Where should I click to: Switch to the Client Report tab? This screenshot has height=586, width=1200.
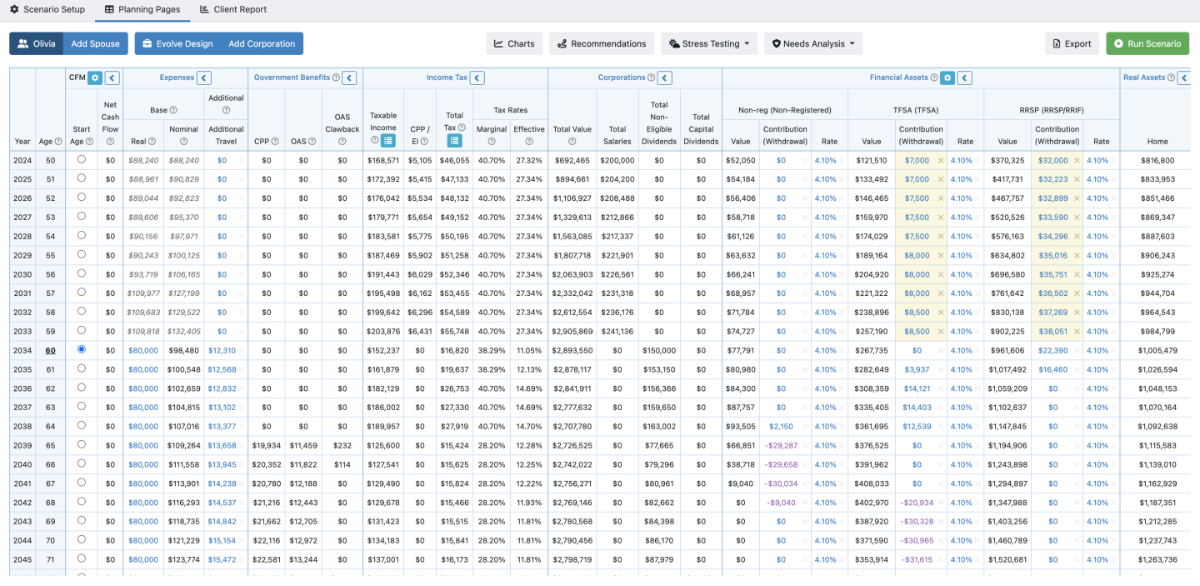[233, 9]
